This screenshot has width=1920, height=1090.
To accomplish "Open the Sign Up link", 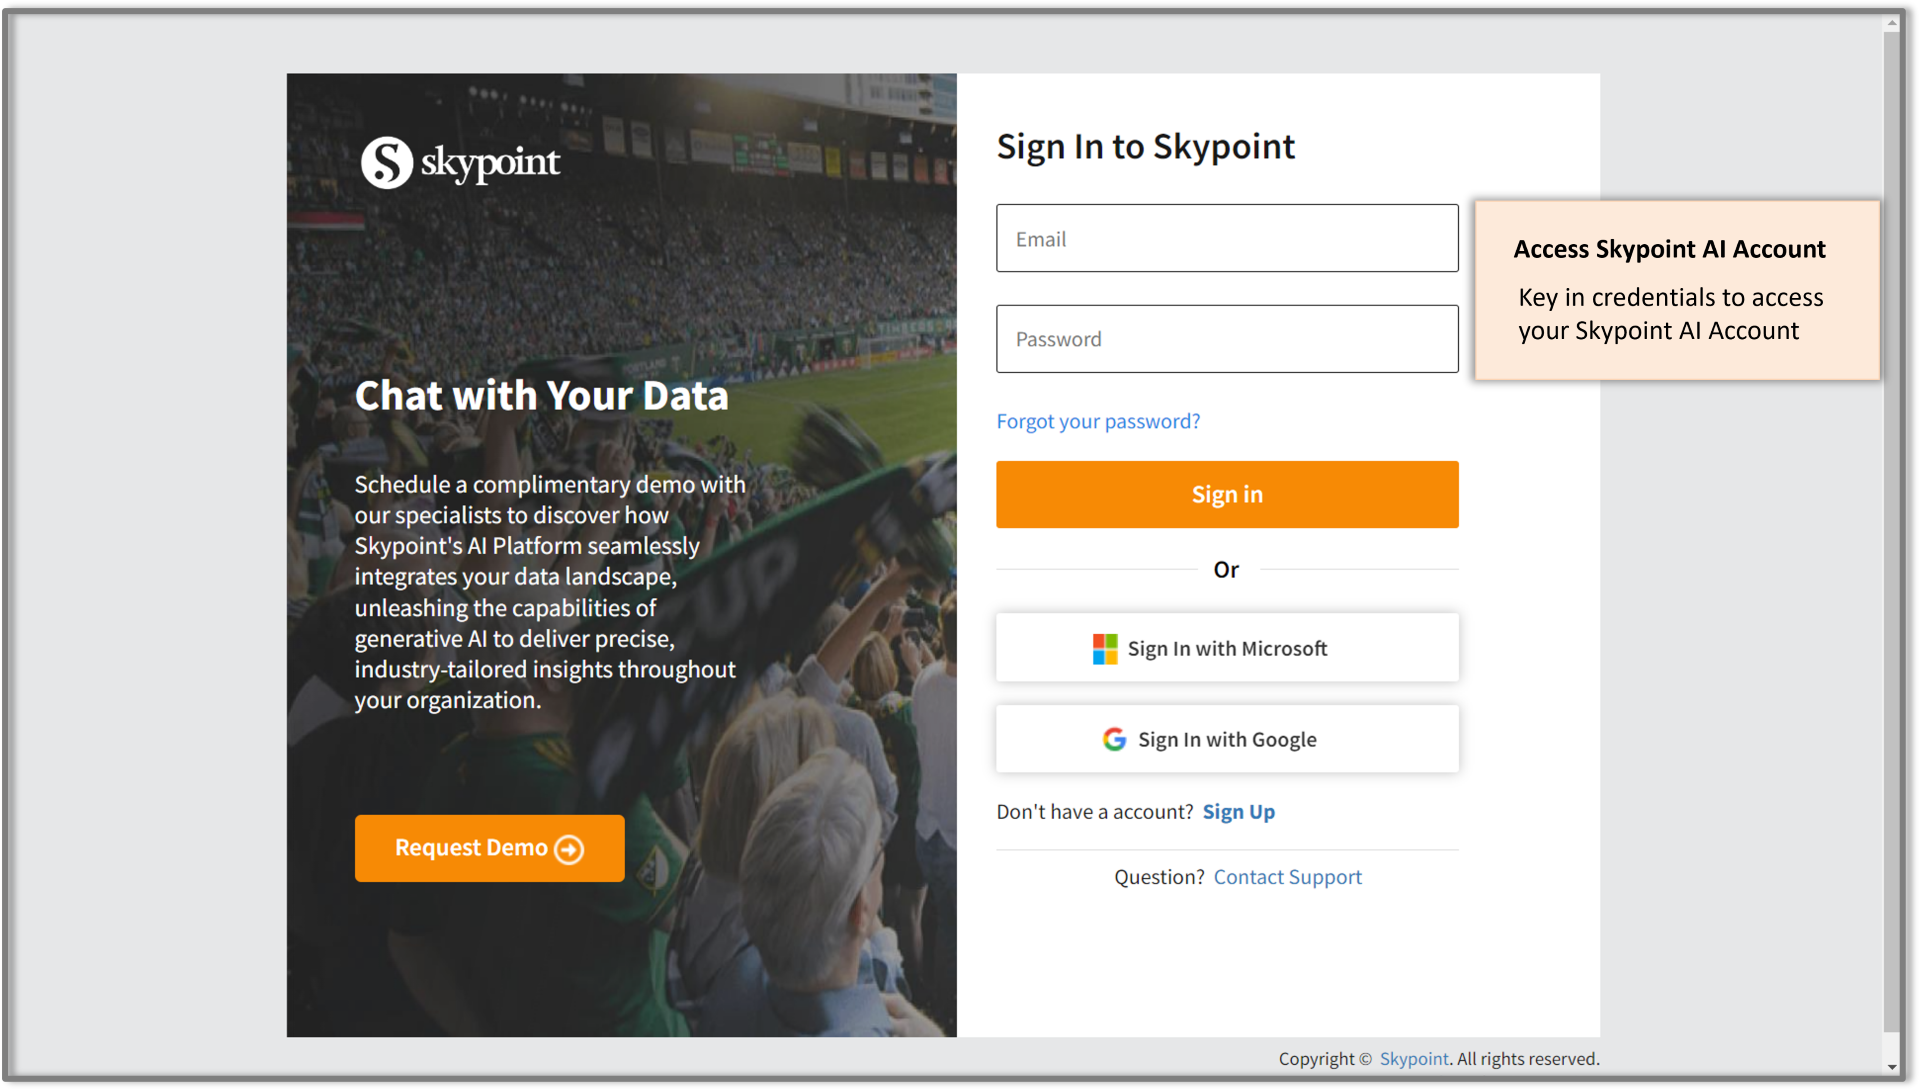I will [1238, 812].
